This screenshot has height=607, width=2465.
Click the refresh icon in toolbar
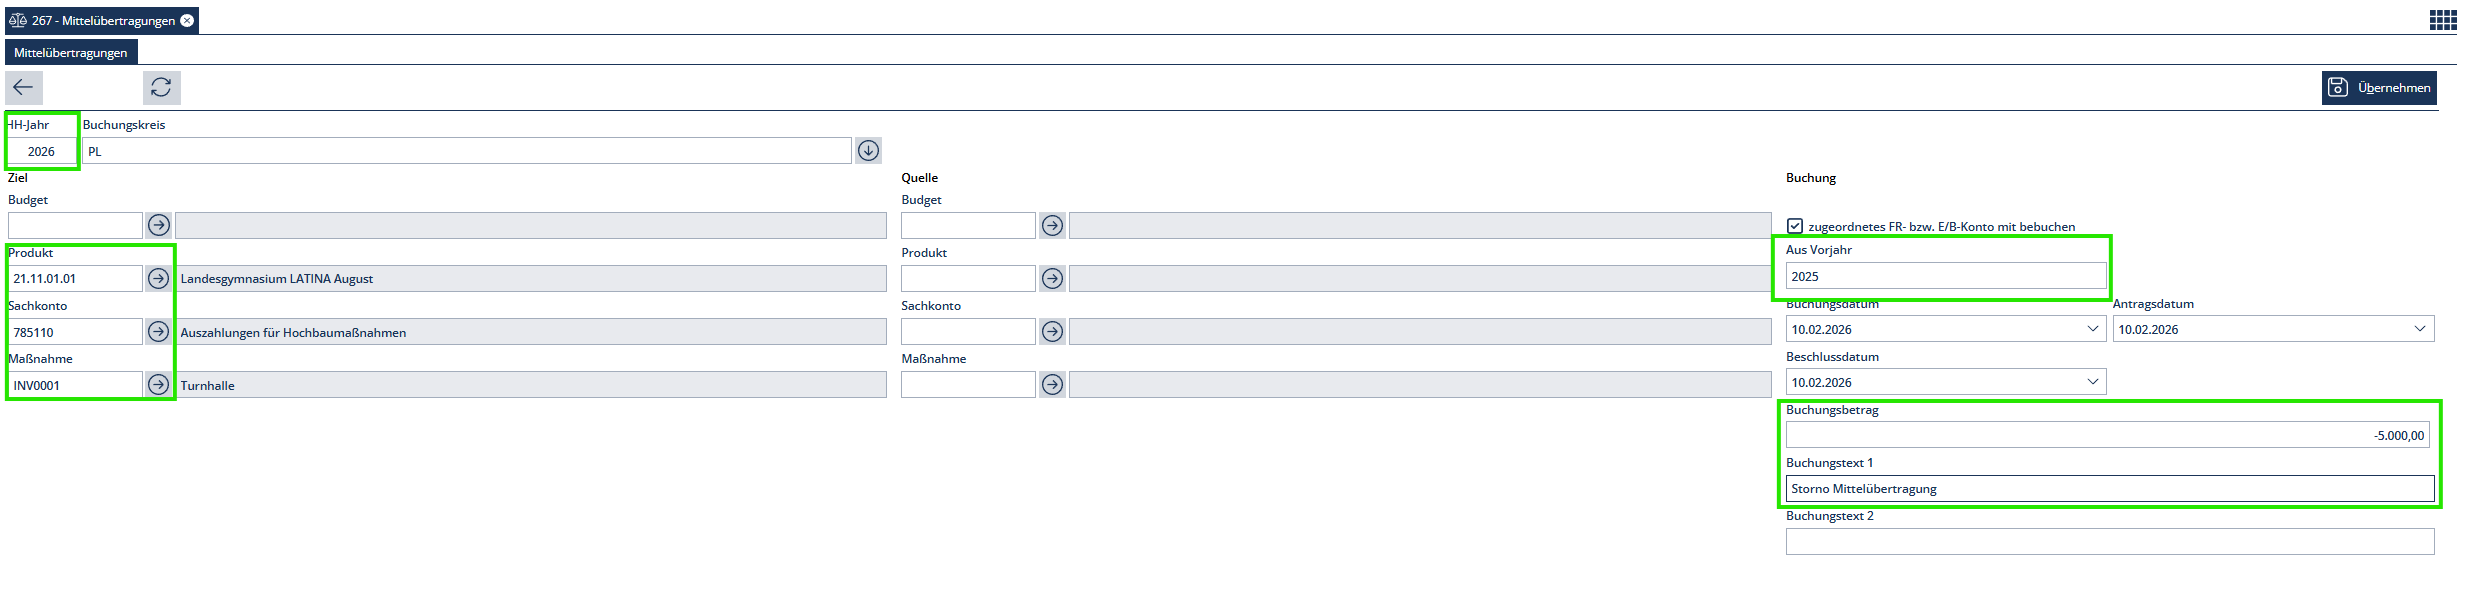(x=161, y=88)
